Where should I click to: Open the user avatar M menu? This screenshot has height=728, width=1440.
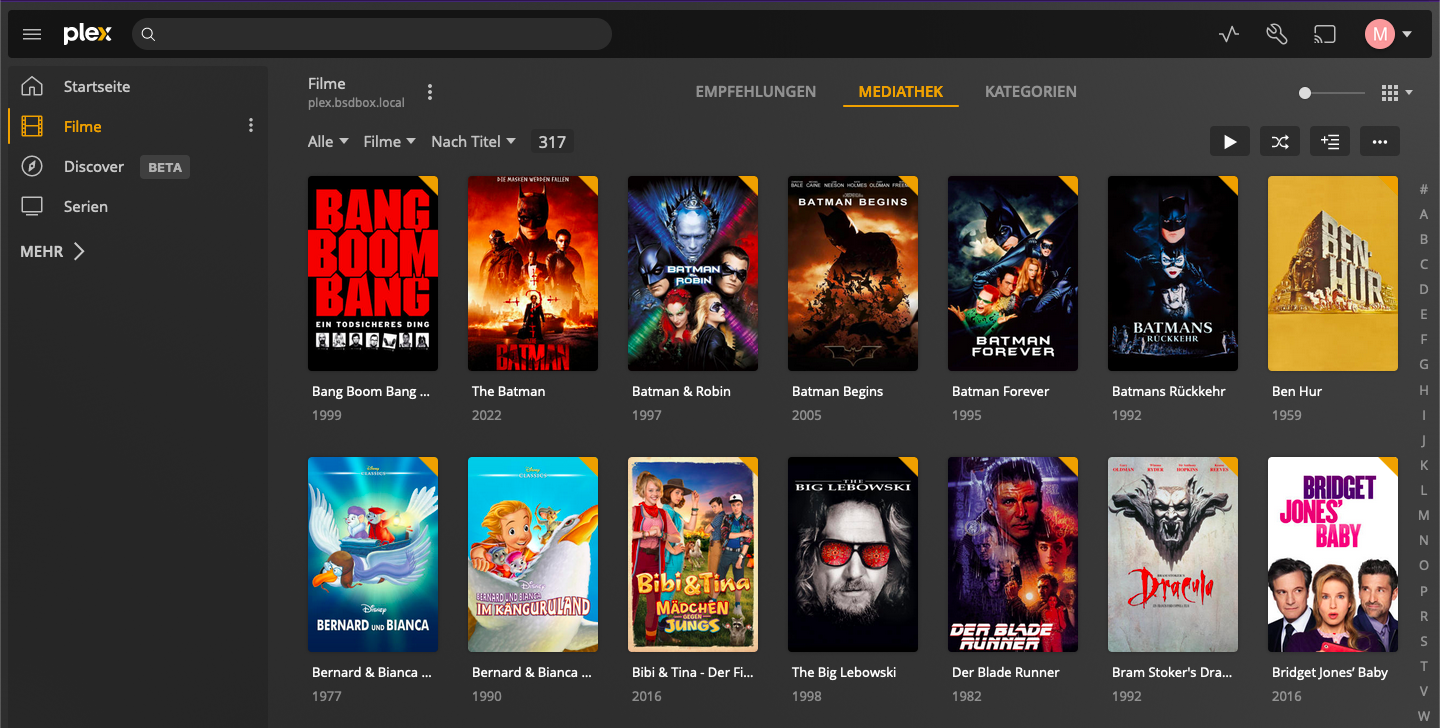click(1380, 34)
